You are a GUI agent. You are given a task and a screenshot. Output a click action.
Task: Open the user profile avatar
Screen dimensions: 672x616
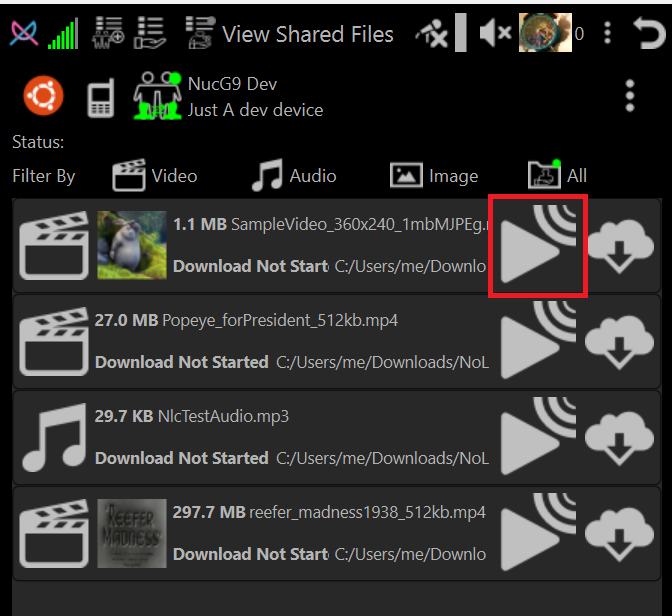coord(545,33)
